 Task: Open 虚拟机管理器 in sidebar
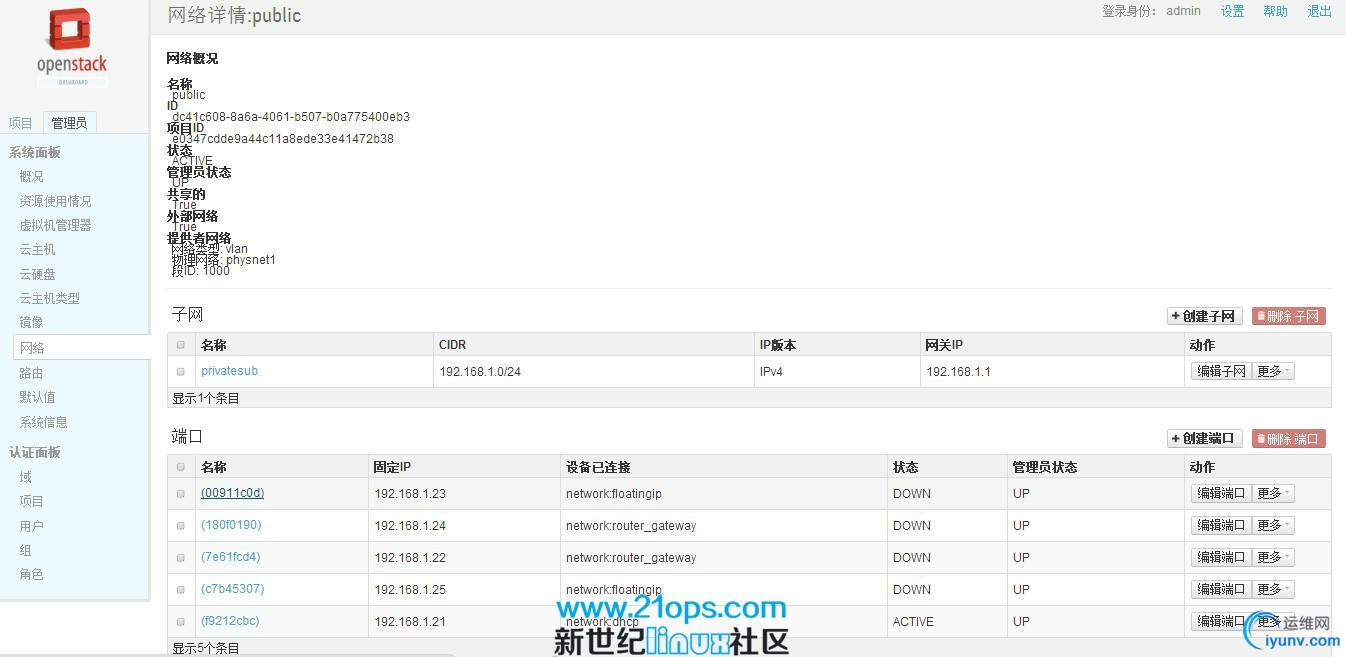click(55, 225)
